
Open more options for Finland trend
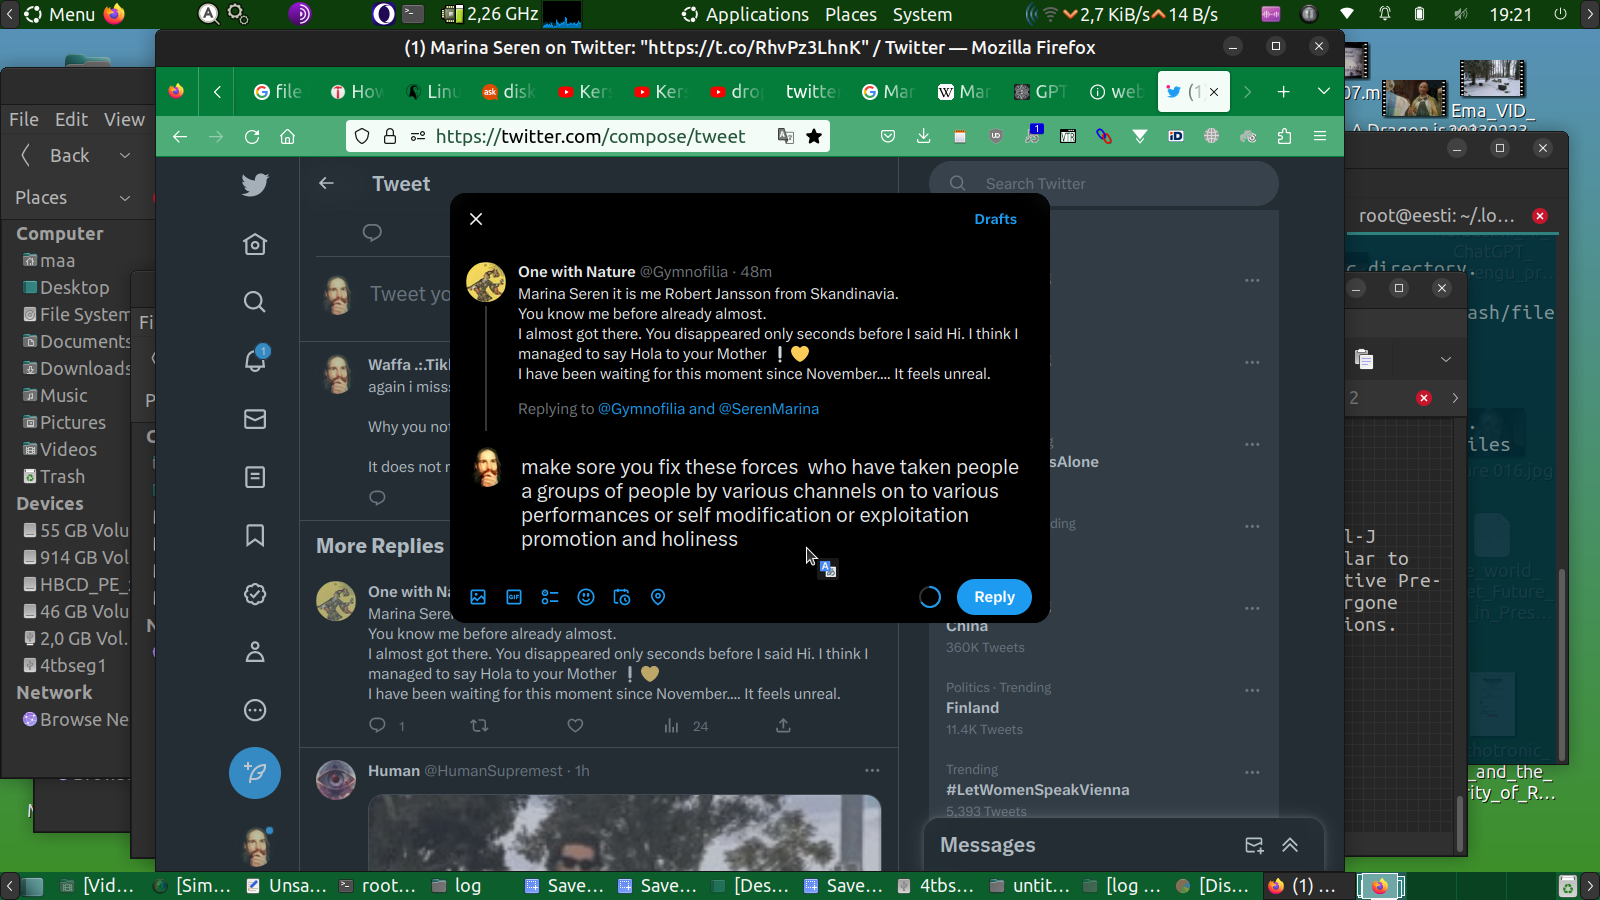click(1252, 690)
